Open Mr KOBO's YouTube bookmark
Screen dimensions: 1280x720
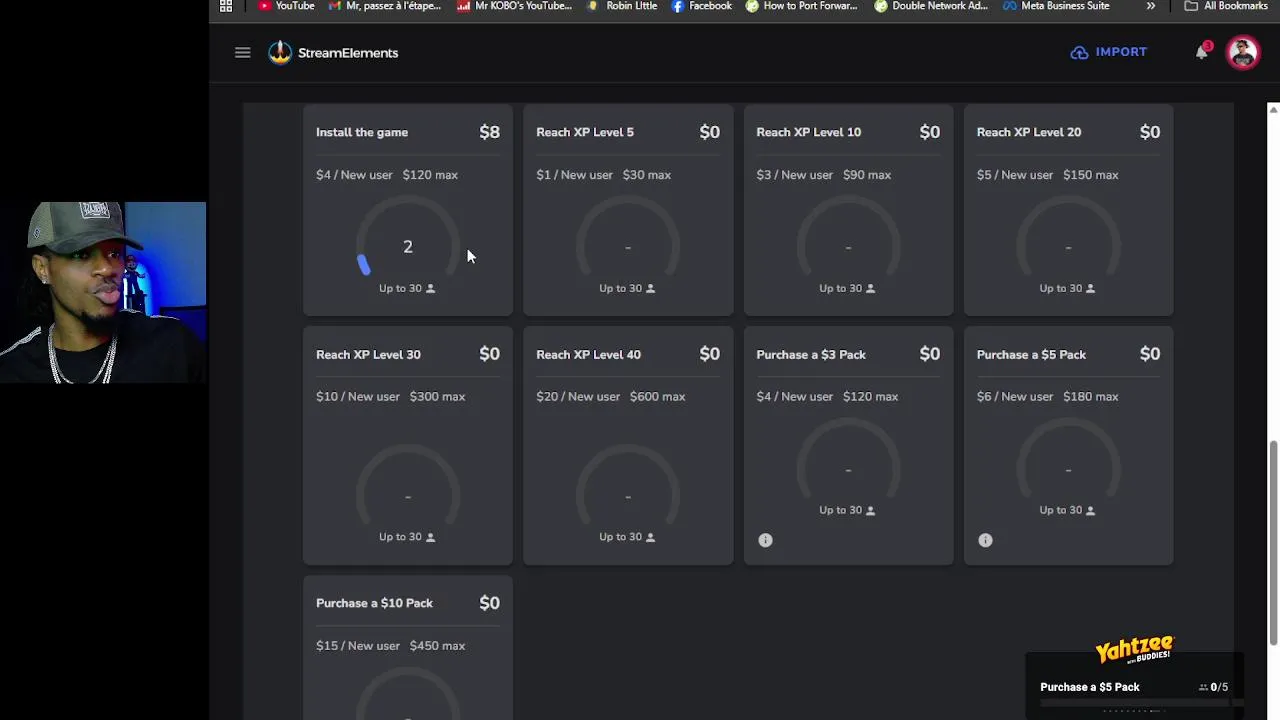[514, 6]
